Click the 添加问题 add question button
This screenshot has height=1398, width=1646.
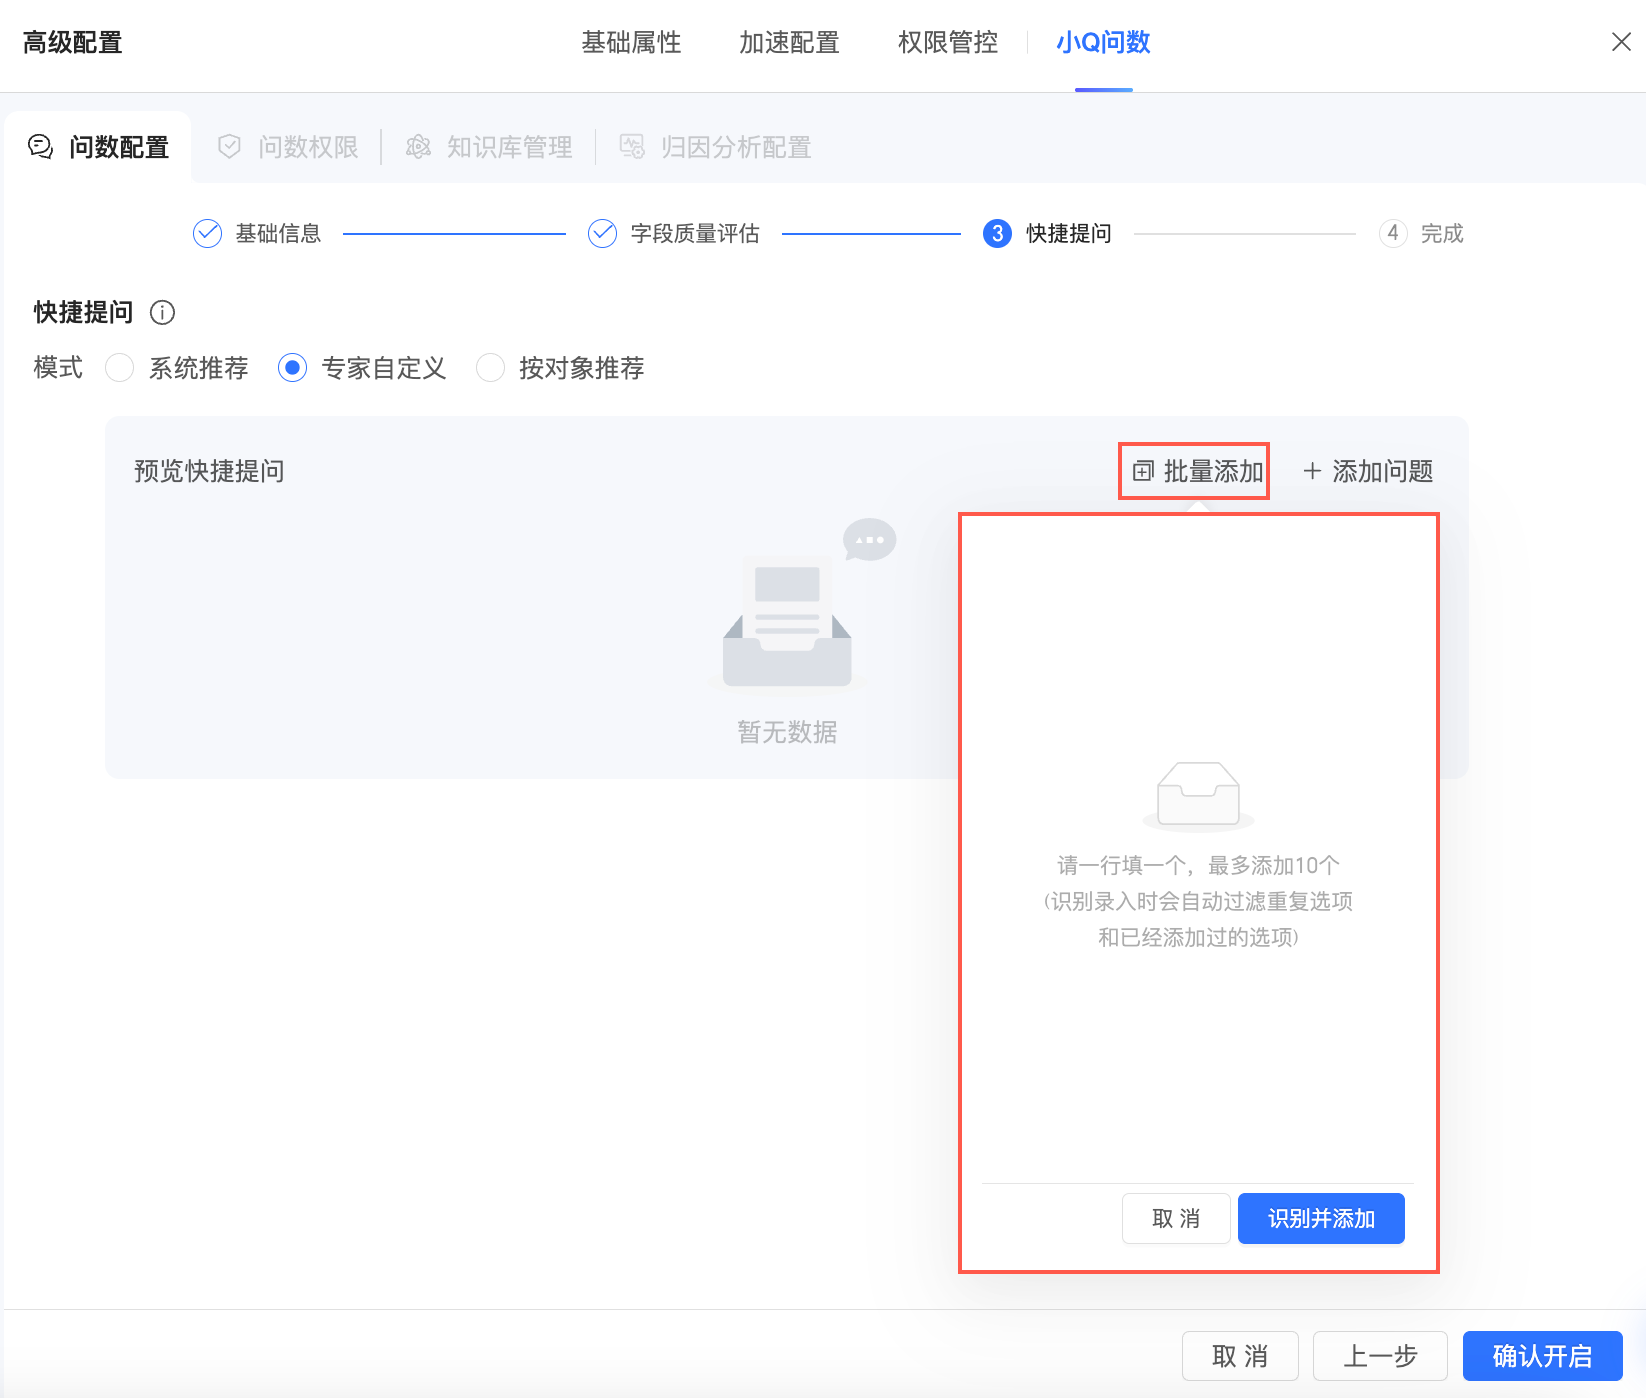1368,471
